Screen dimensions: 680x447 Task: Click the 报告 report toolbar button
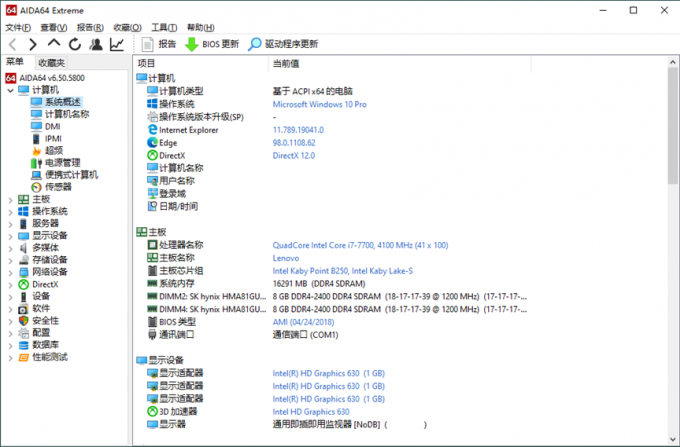pos(158,44)
